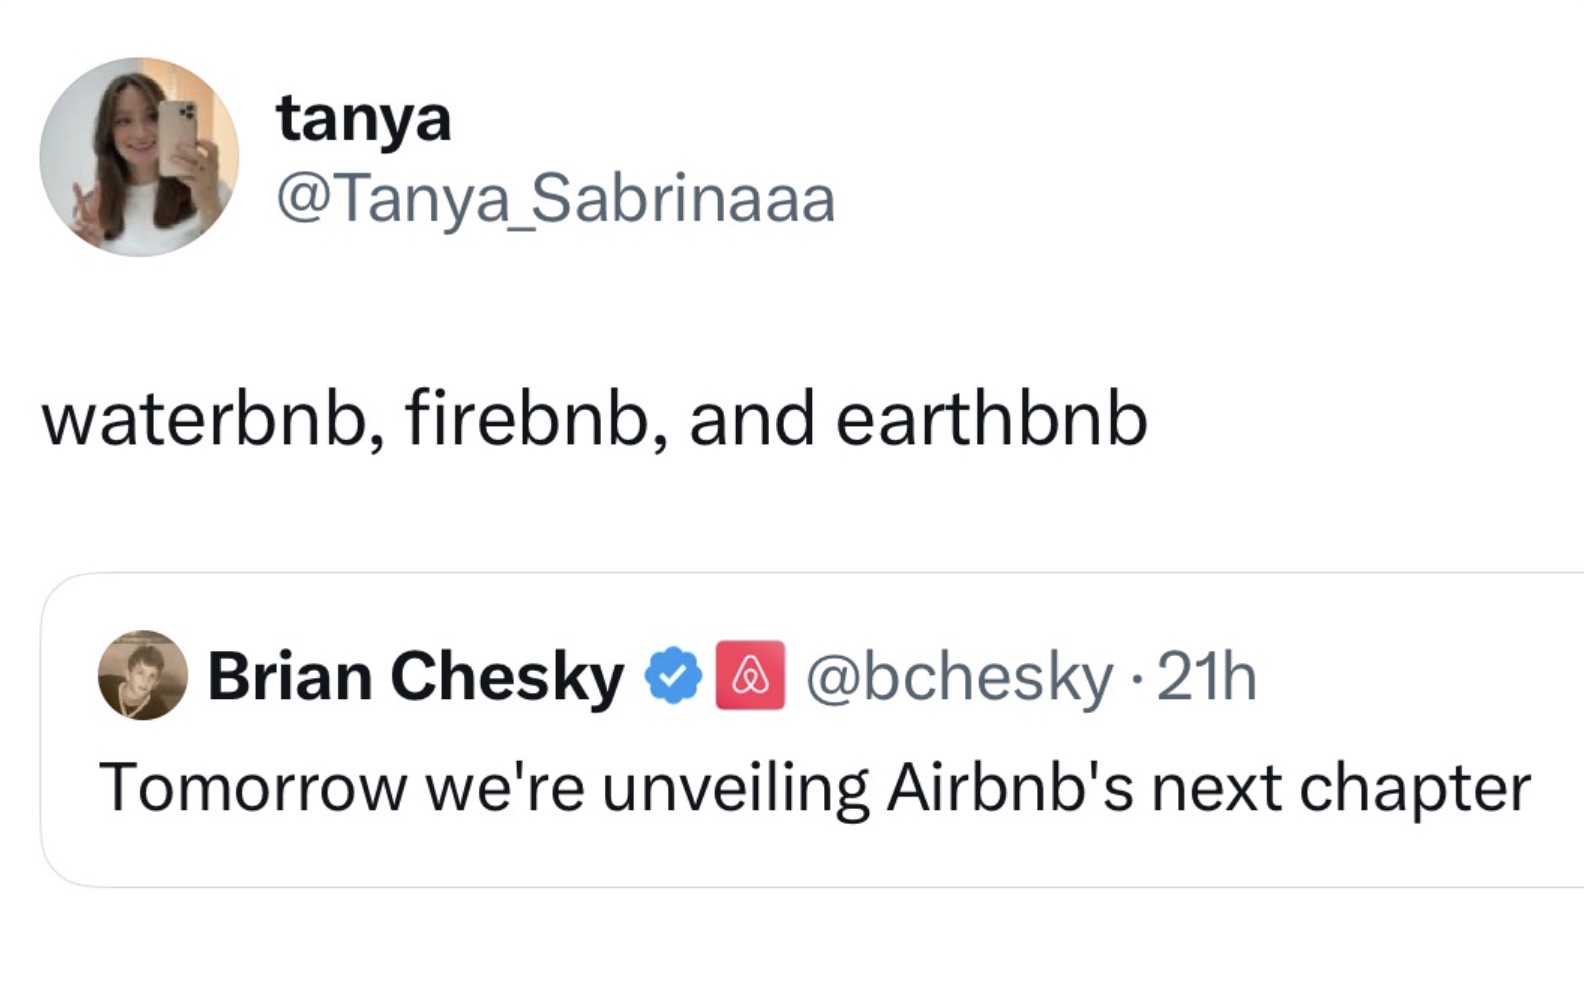Click blank space right of 21h in quote card
The height and width of the screenshot is (998, 1584).
point(1420,677)
